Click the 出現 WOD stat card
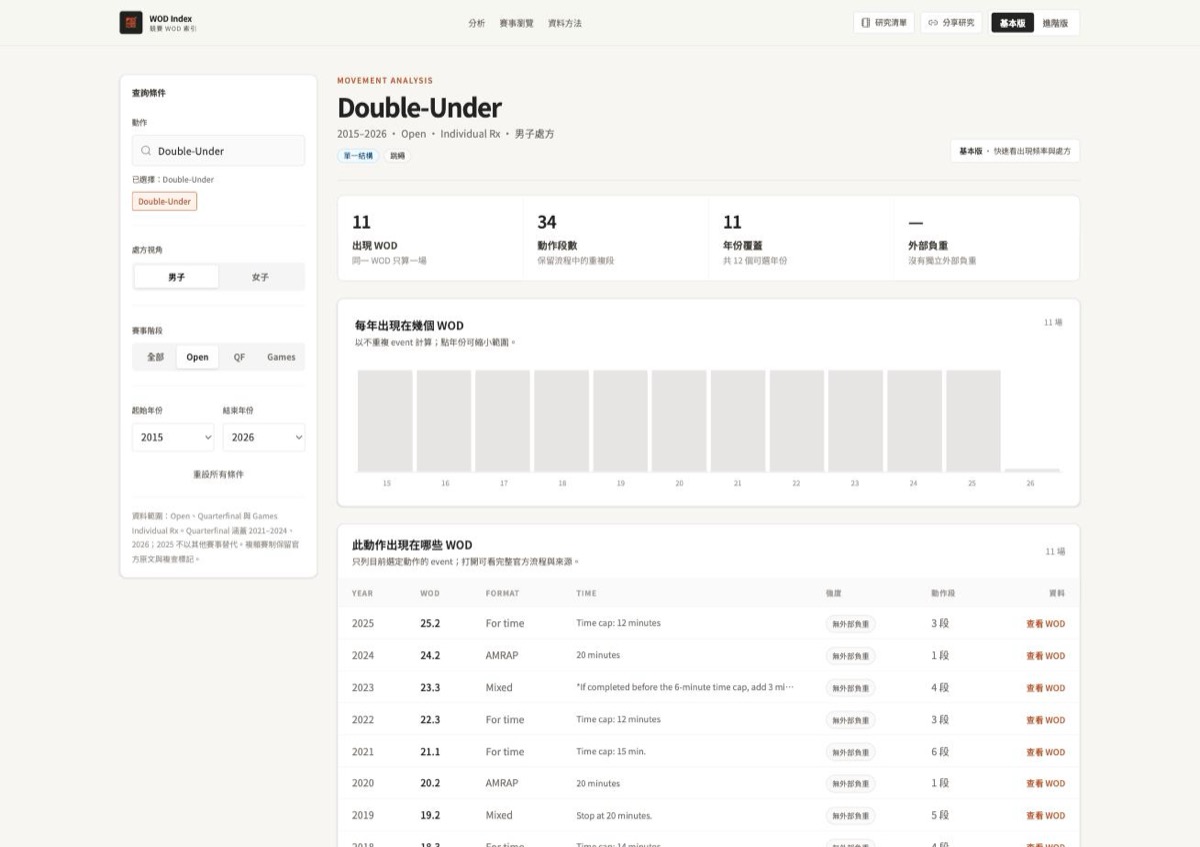This screenshot has height=847, width=1200. (430, 238)
